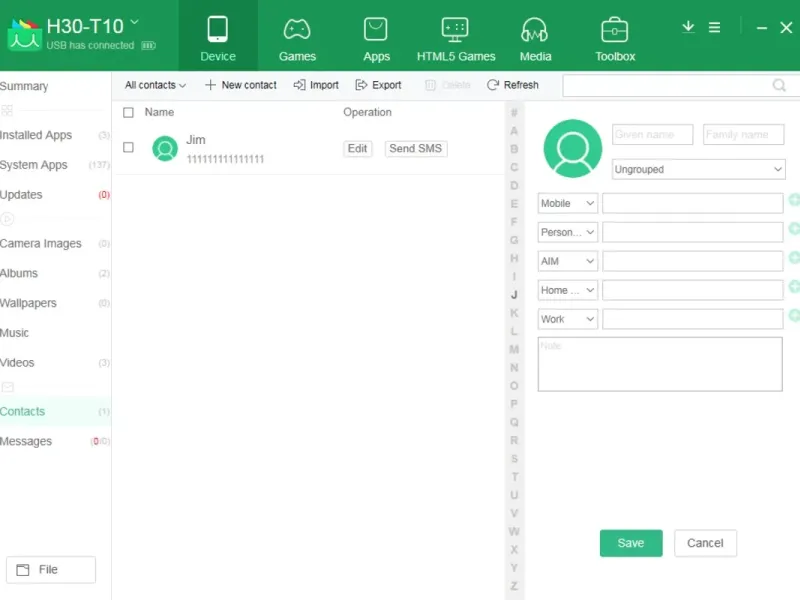Click the Refresh button
The height and width of the screenshot is (600, 800).
tap(513, 85)
